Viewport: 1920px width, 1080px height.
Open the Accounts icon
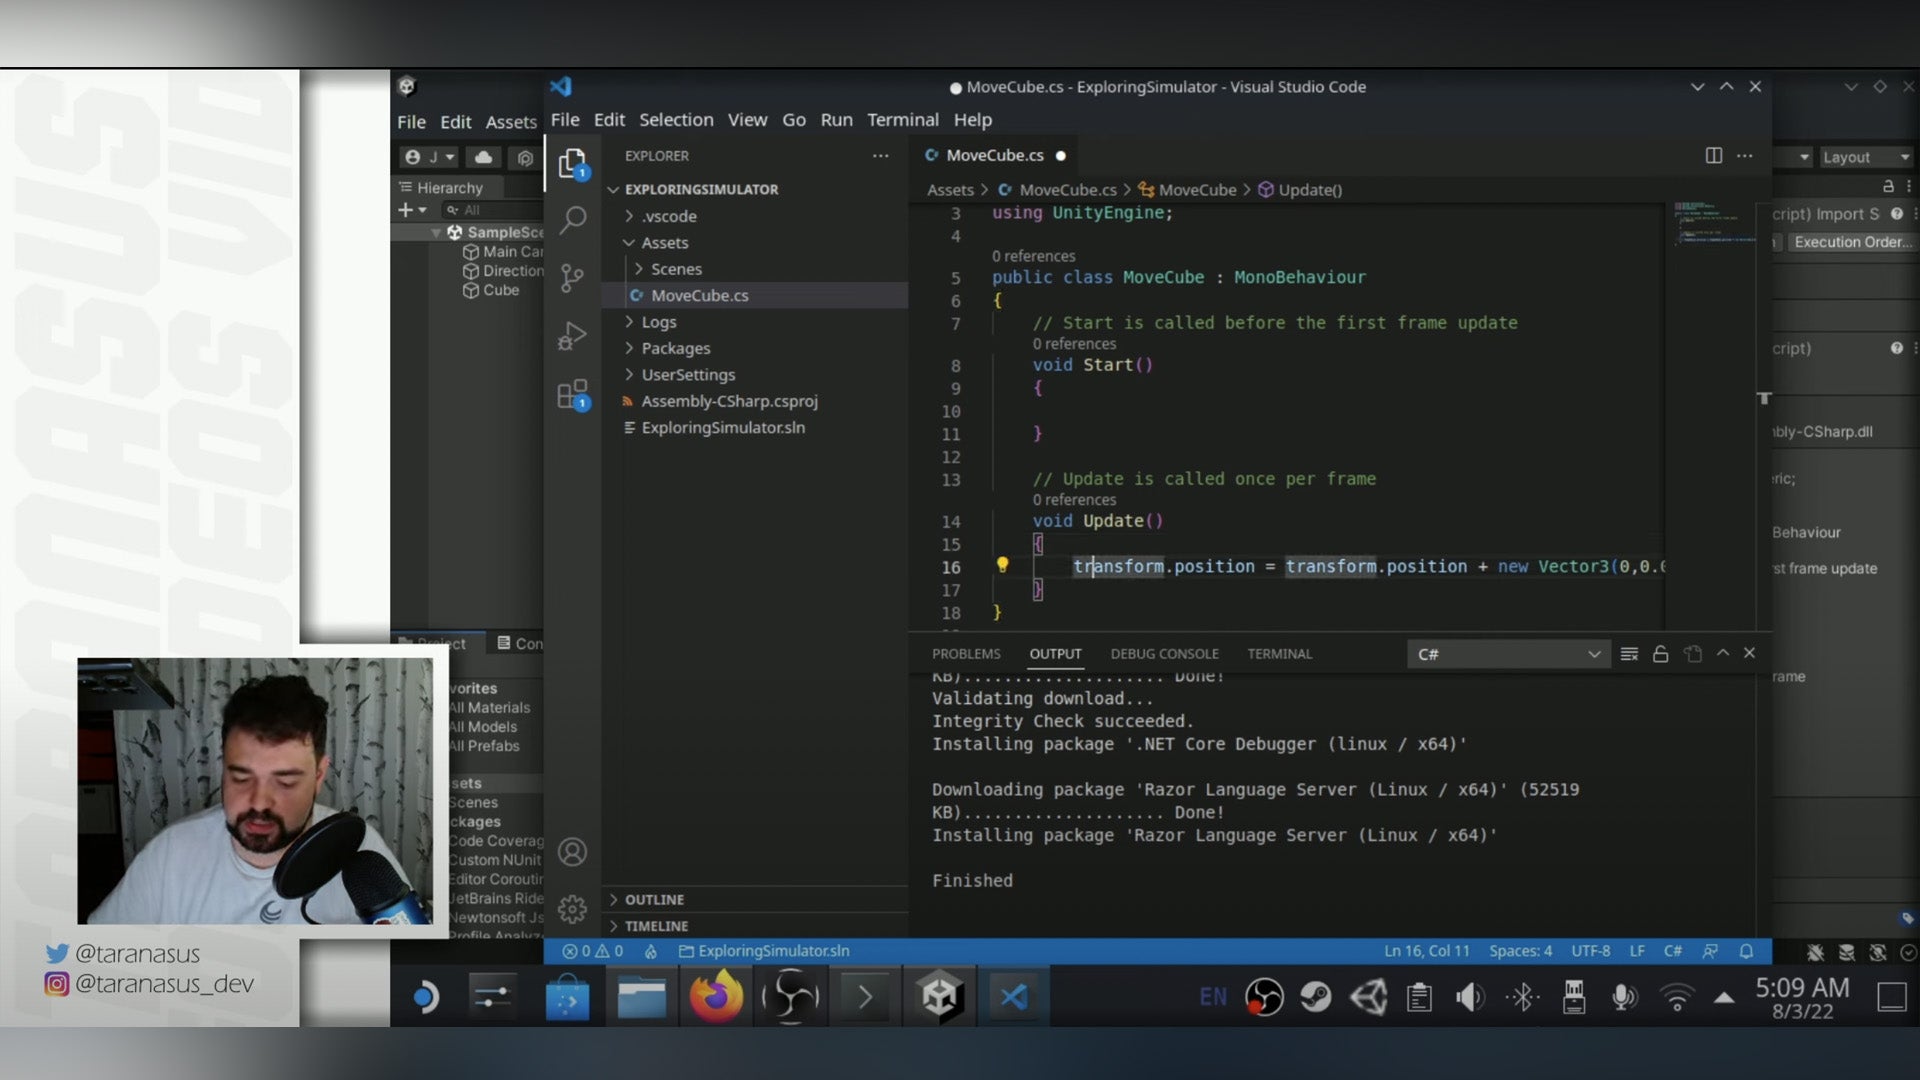pyautogui.click(x=573, y=852)
